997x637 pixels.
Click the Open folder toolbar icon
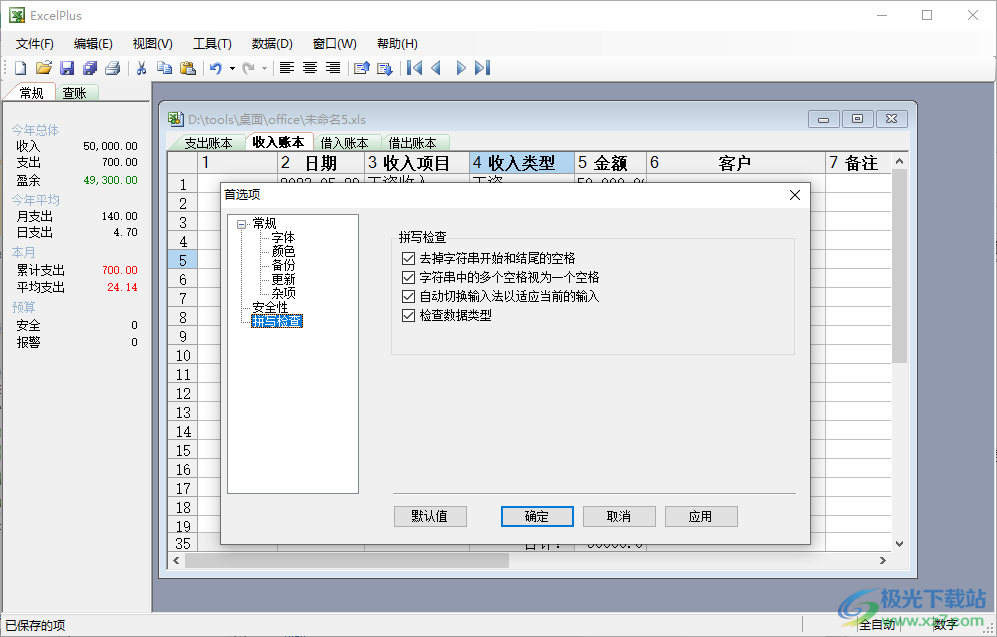click(43, 68)
